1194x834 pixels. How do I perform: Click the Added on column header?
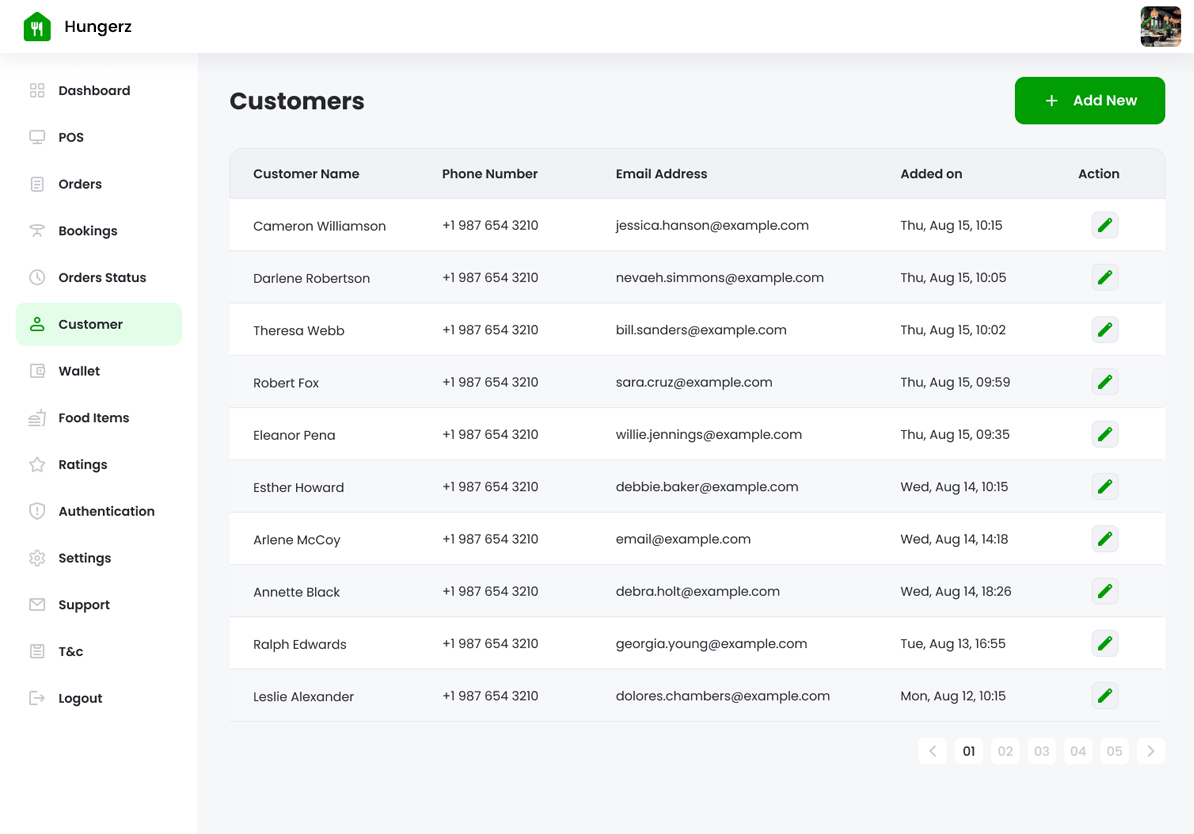931,174
